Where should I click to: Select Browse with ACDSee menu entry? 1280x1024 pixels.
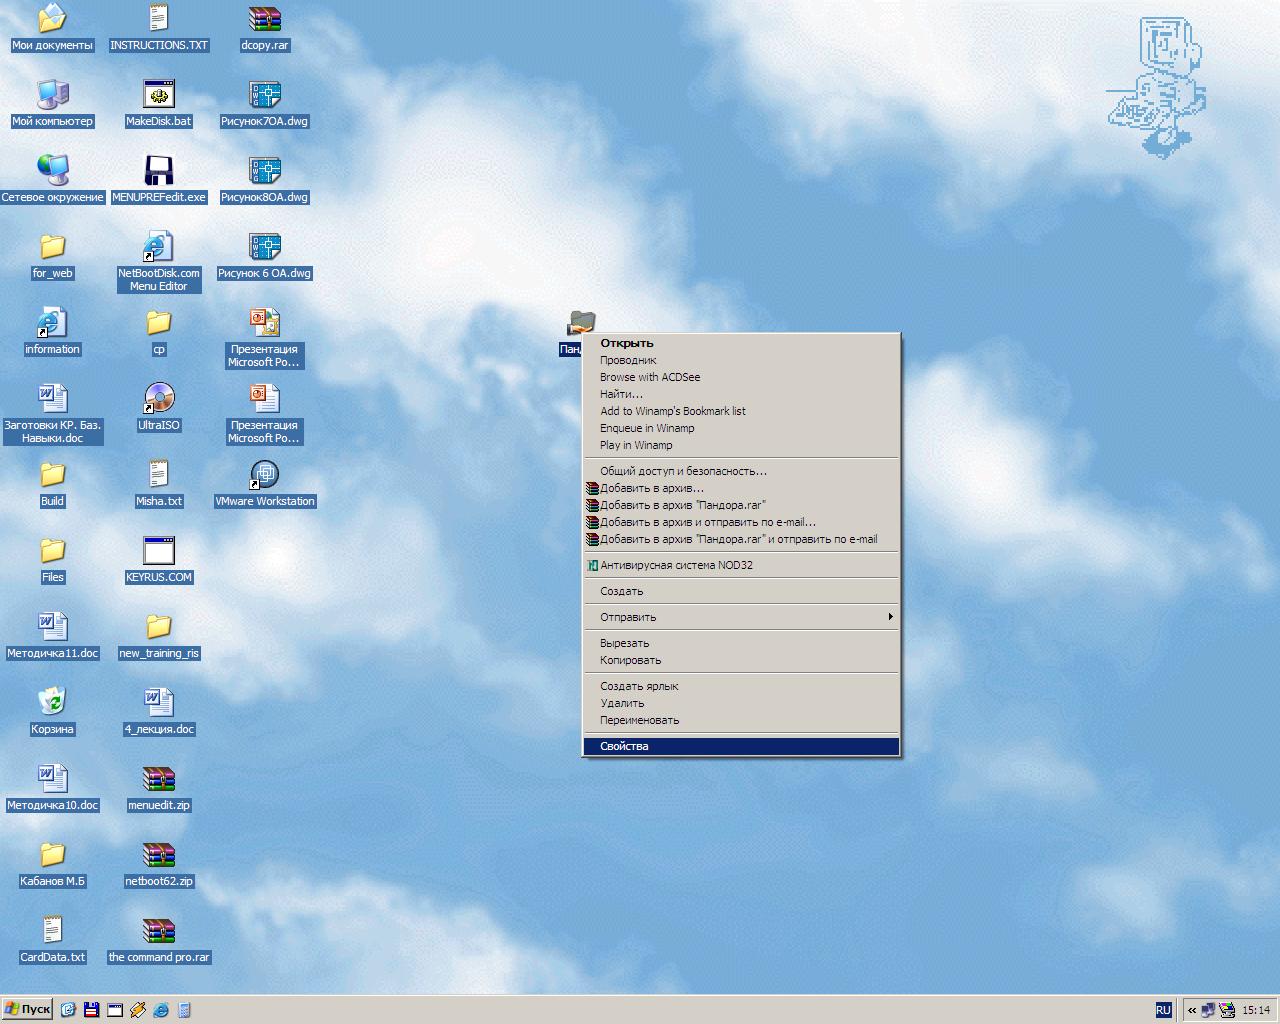click(x=650, y=377)
